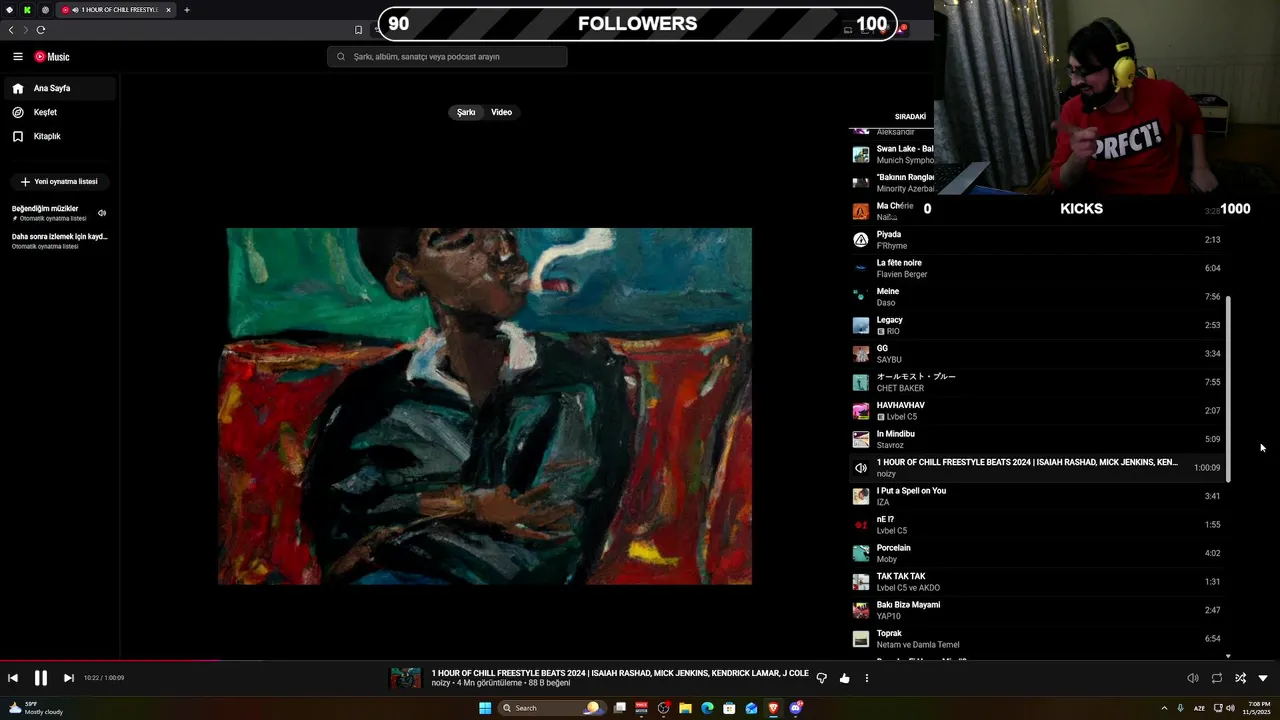Play La fête noire by Flavien Berger

[1036, 268]
